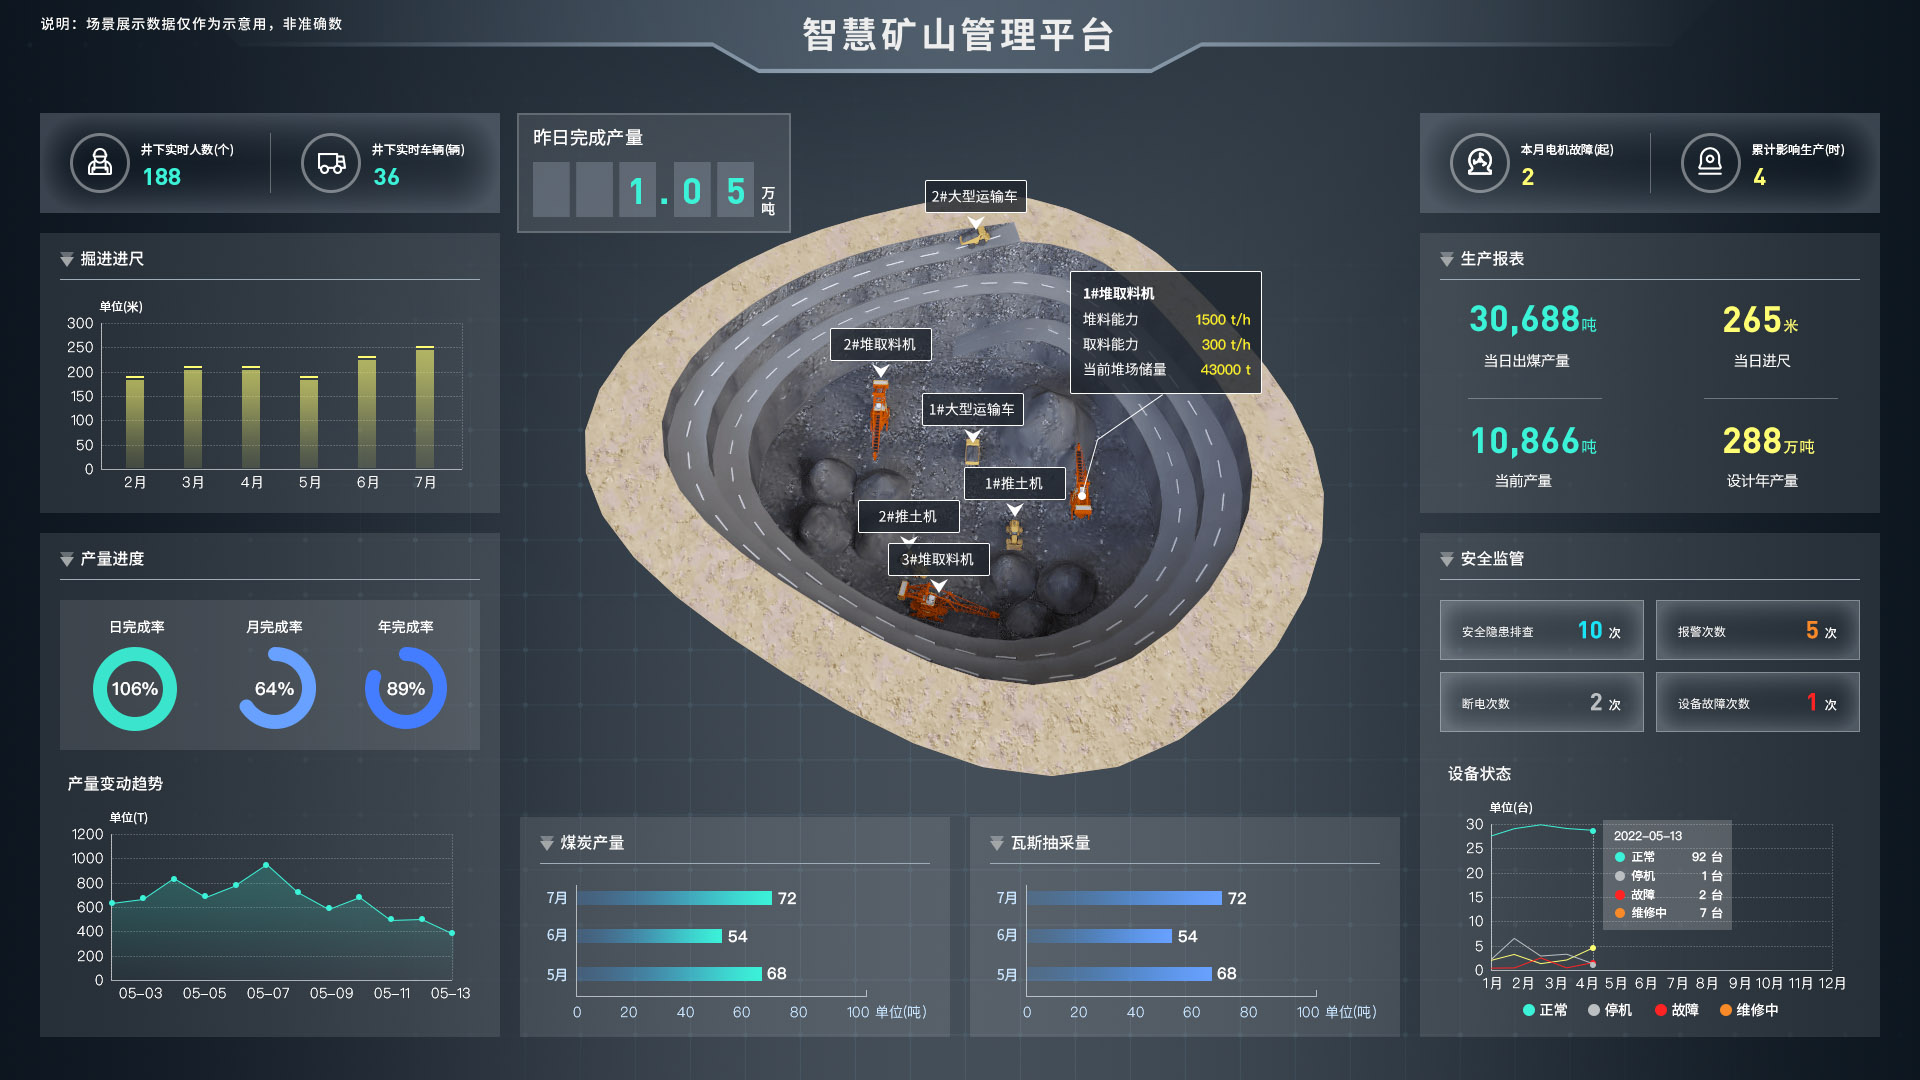Collapse the 掘进进尺 panel triangle
1920x1080 pixels.
pyautogui.click(x=67, y=260)
